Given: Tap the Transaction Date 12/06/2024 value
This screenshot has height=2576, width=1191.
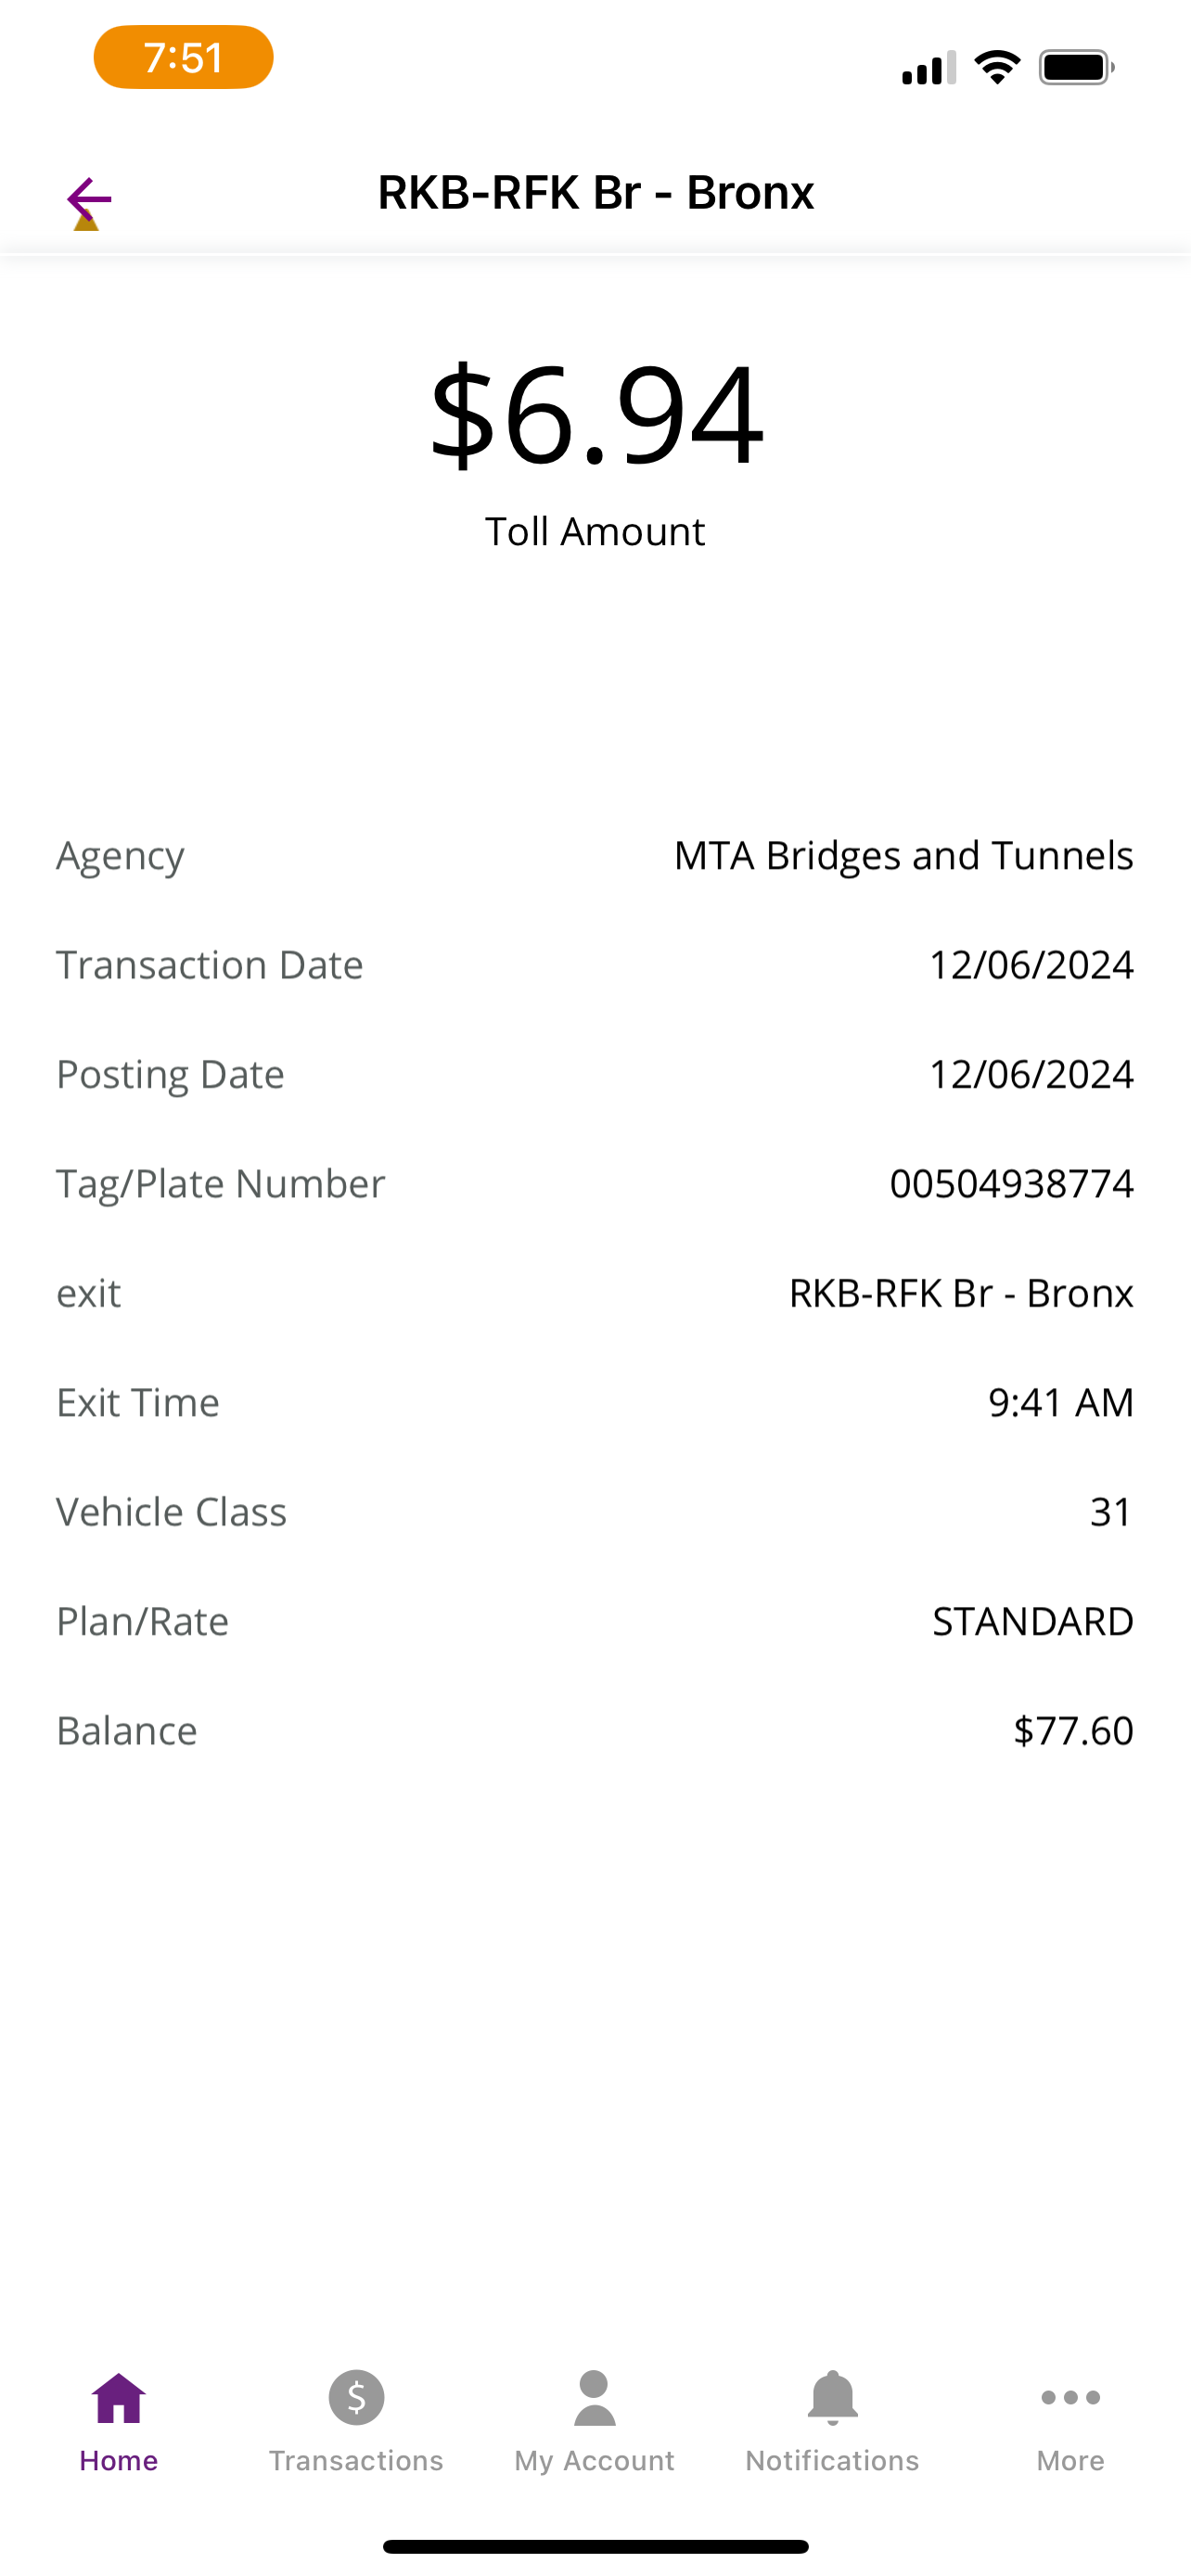Looking at the screenshot, I should click(1031, 965).
